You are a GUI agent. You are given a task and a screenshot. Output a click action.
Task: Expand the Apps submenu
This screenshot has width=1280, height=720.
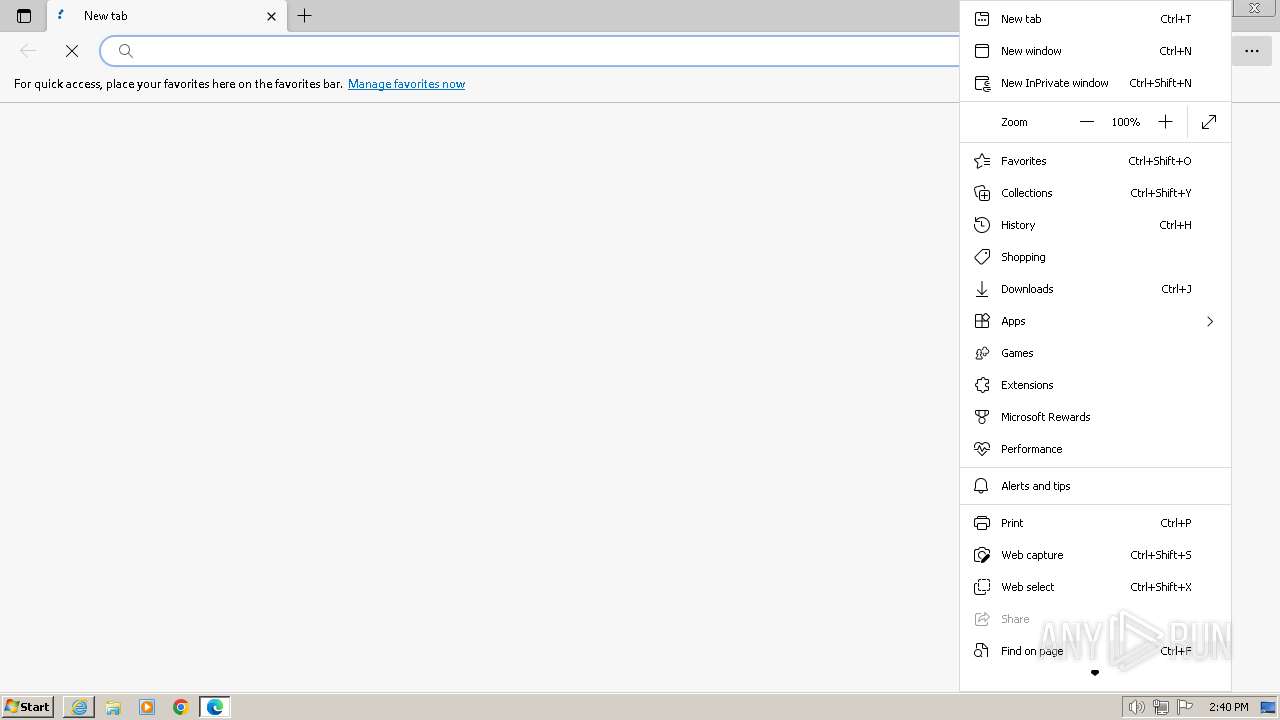pos(1095,321)
